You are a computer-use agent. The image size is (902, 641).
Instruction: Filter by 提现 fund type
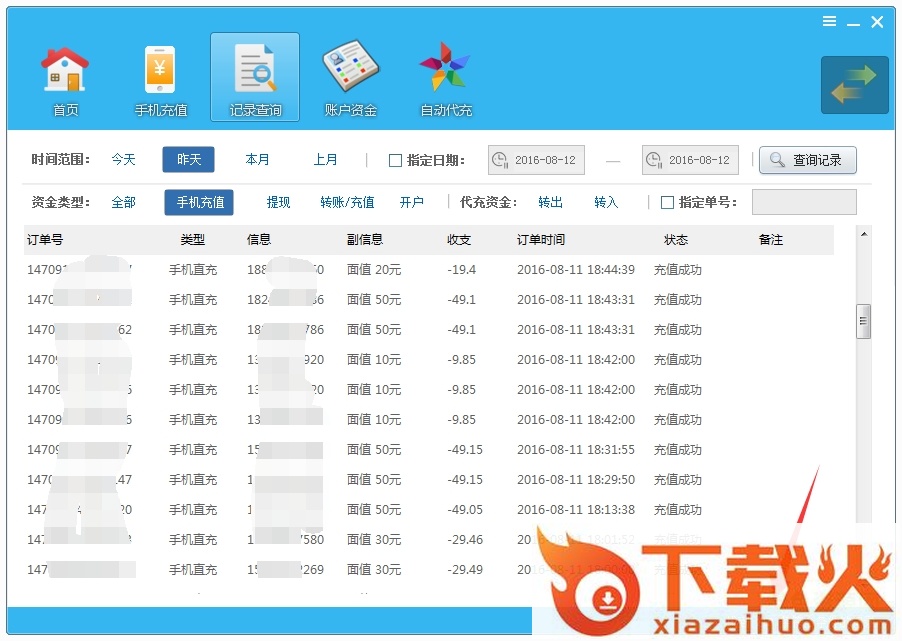tap(278, 202)
